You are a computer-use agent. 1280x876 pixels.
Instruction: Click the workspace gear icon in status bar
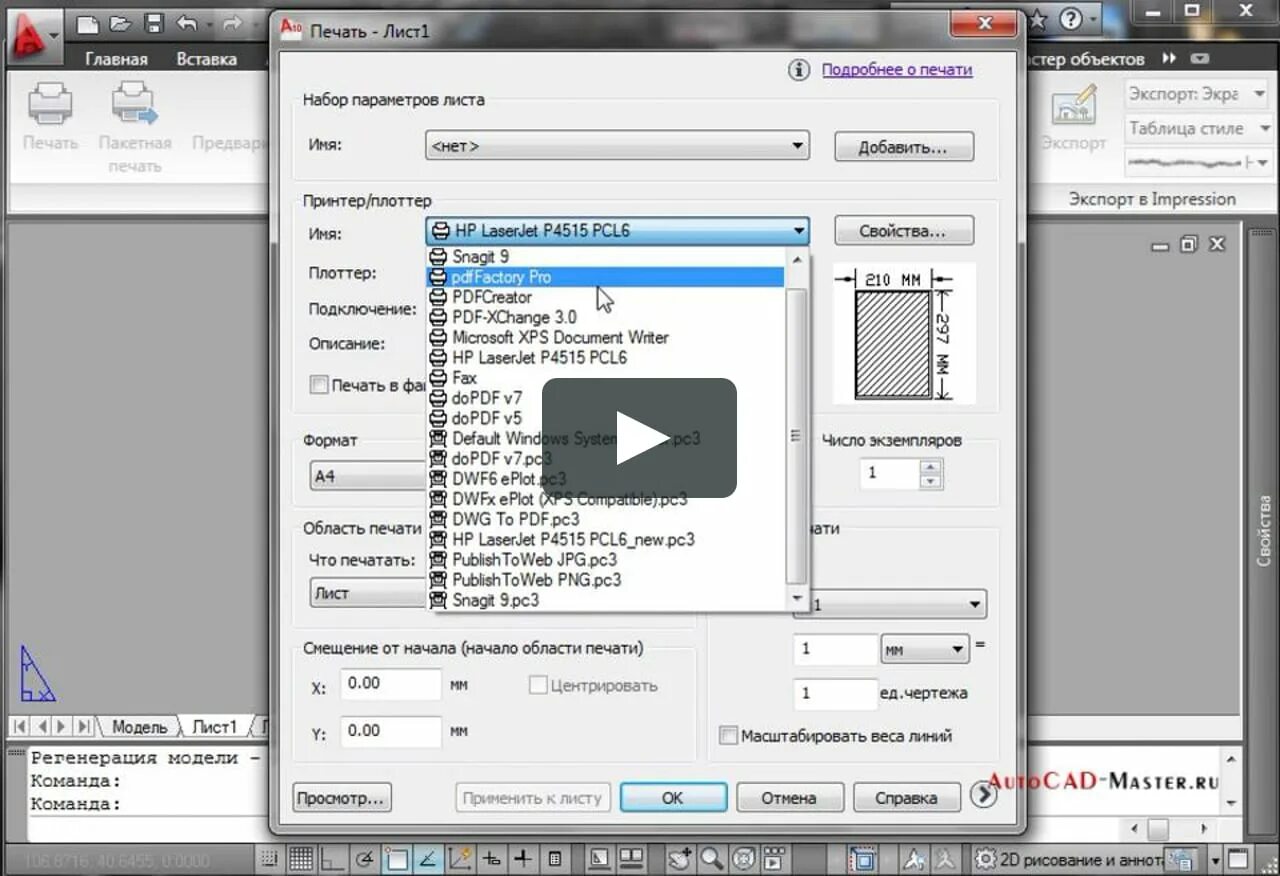click(x=985, y=859)
